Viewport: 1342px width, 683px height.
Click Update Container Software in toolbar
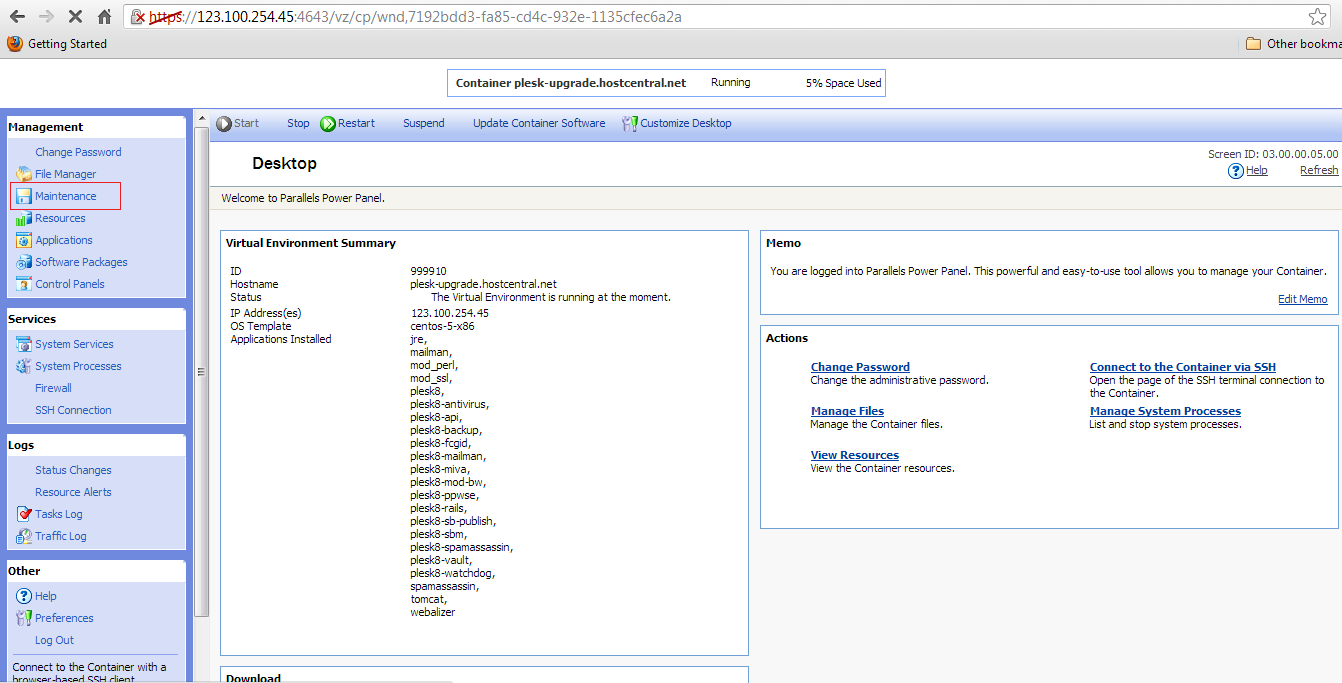539,124
